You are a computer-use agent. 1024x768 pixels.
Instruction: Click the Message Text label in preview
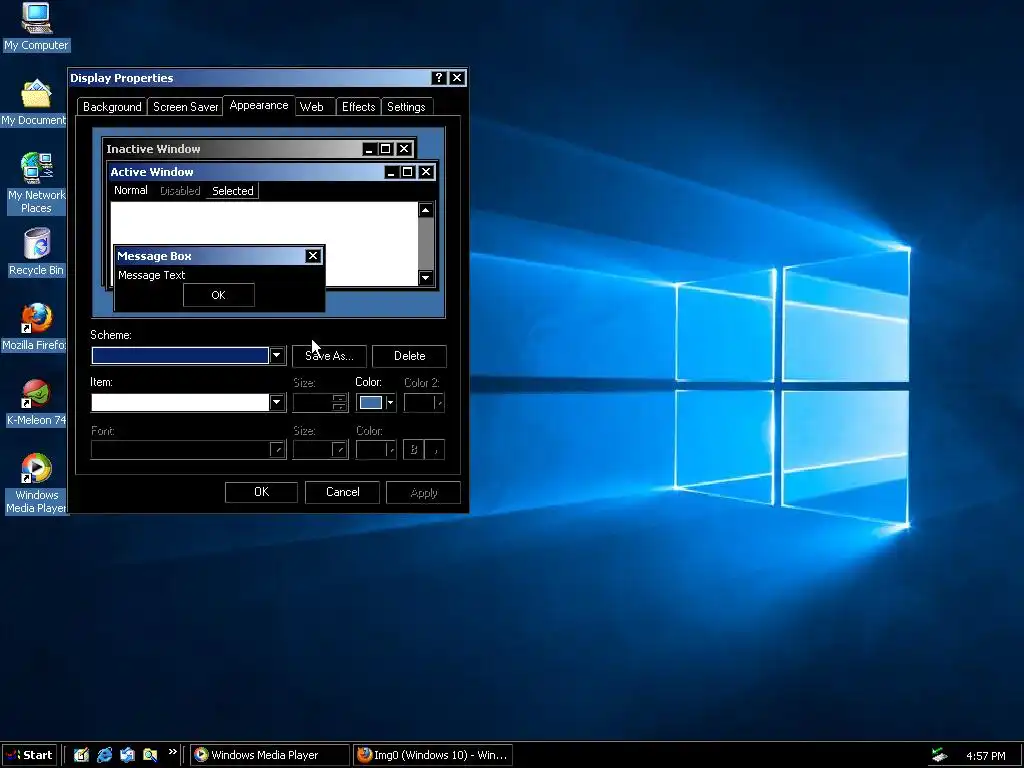point(152,275)
